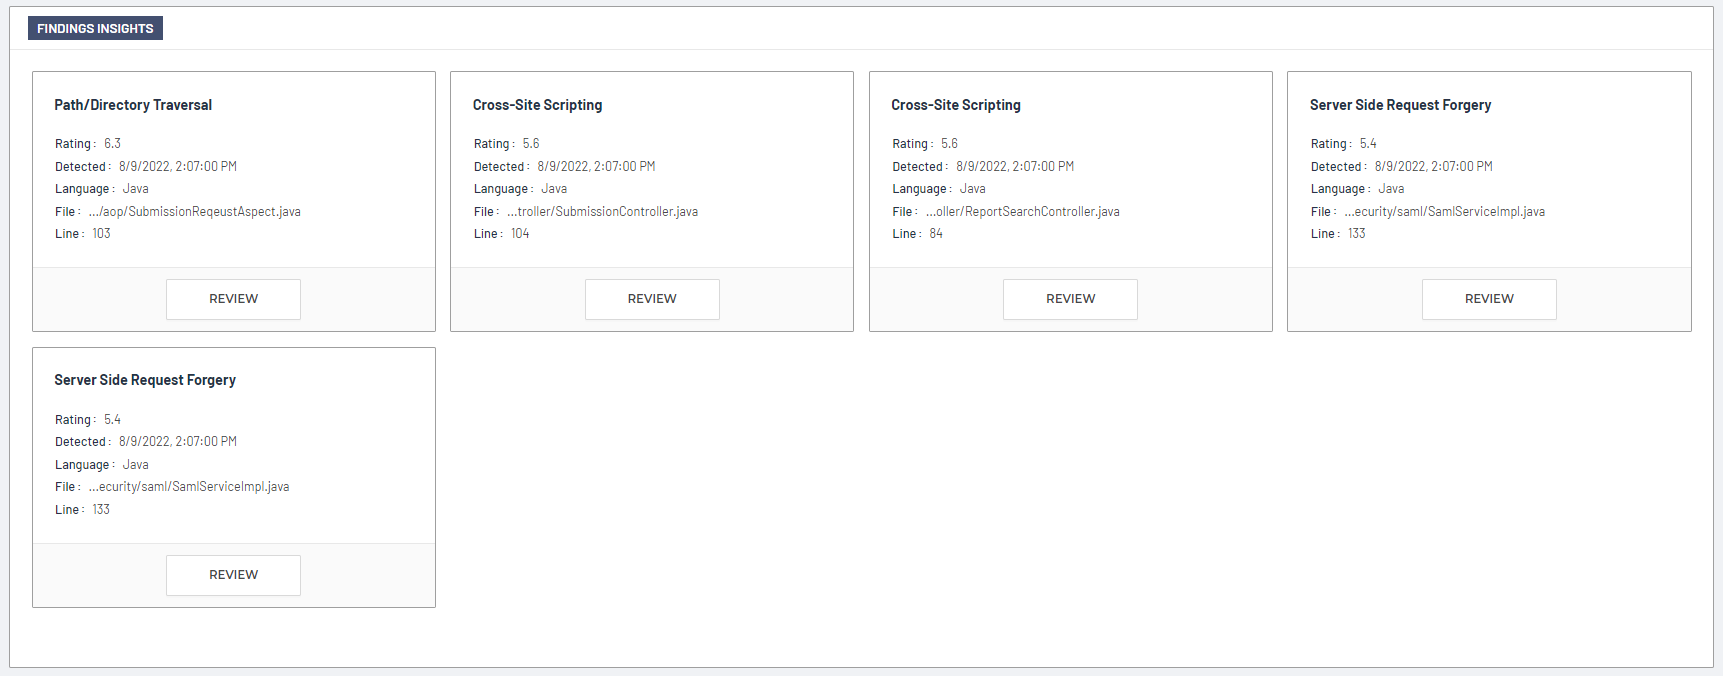Click the bottom-row Server Side Request Forgery title
The height and width of the screenshot is (676, 1723).
pos(145,380)
